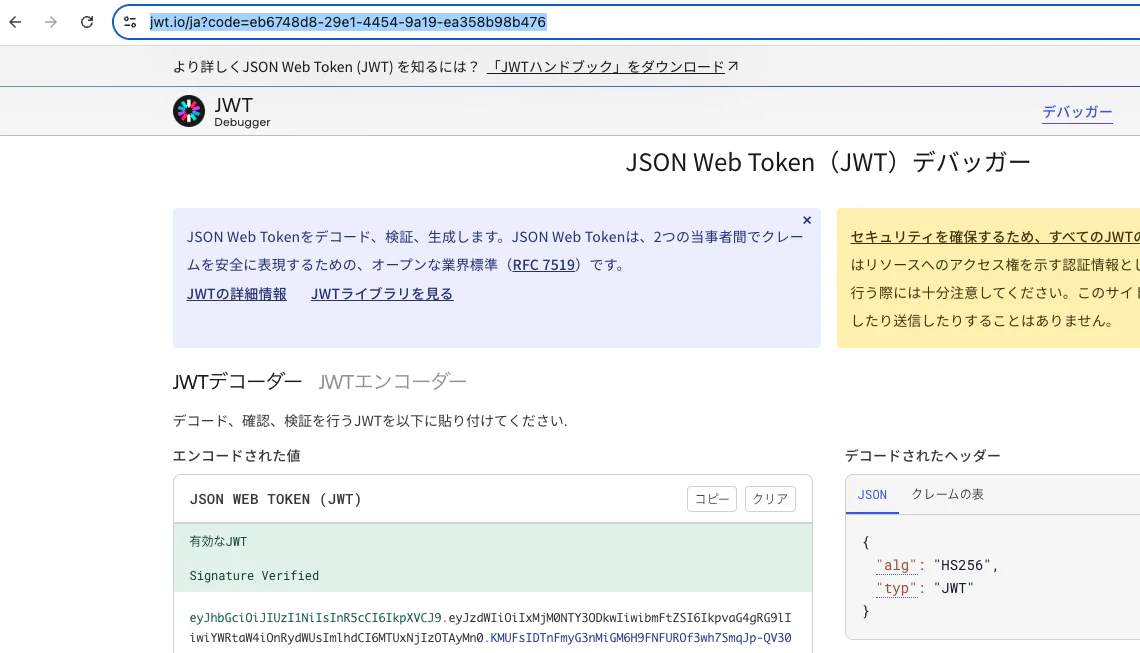Select the JSON tab in decoded header

coord(872,494)
